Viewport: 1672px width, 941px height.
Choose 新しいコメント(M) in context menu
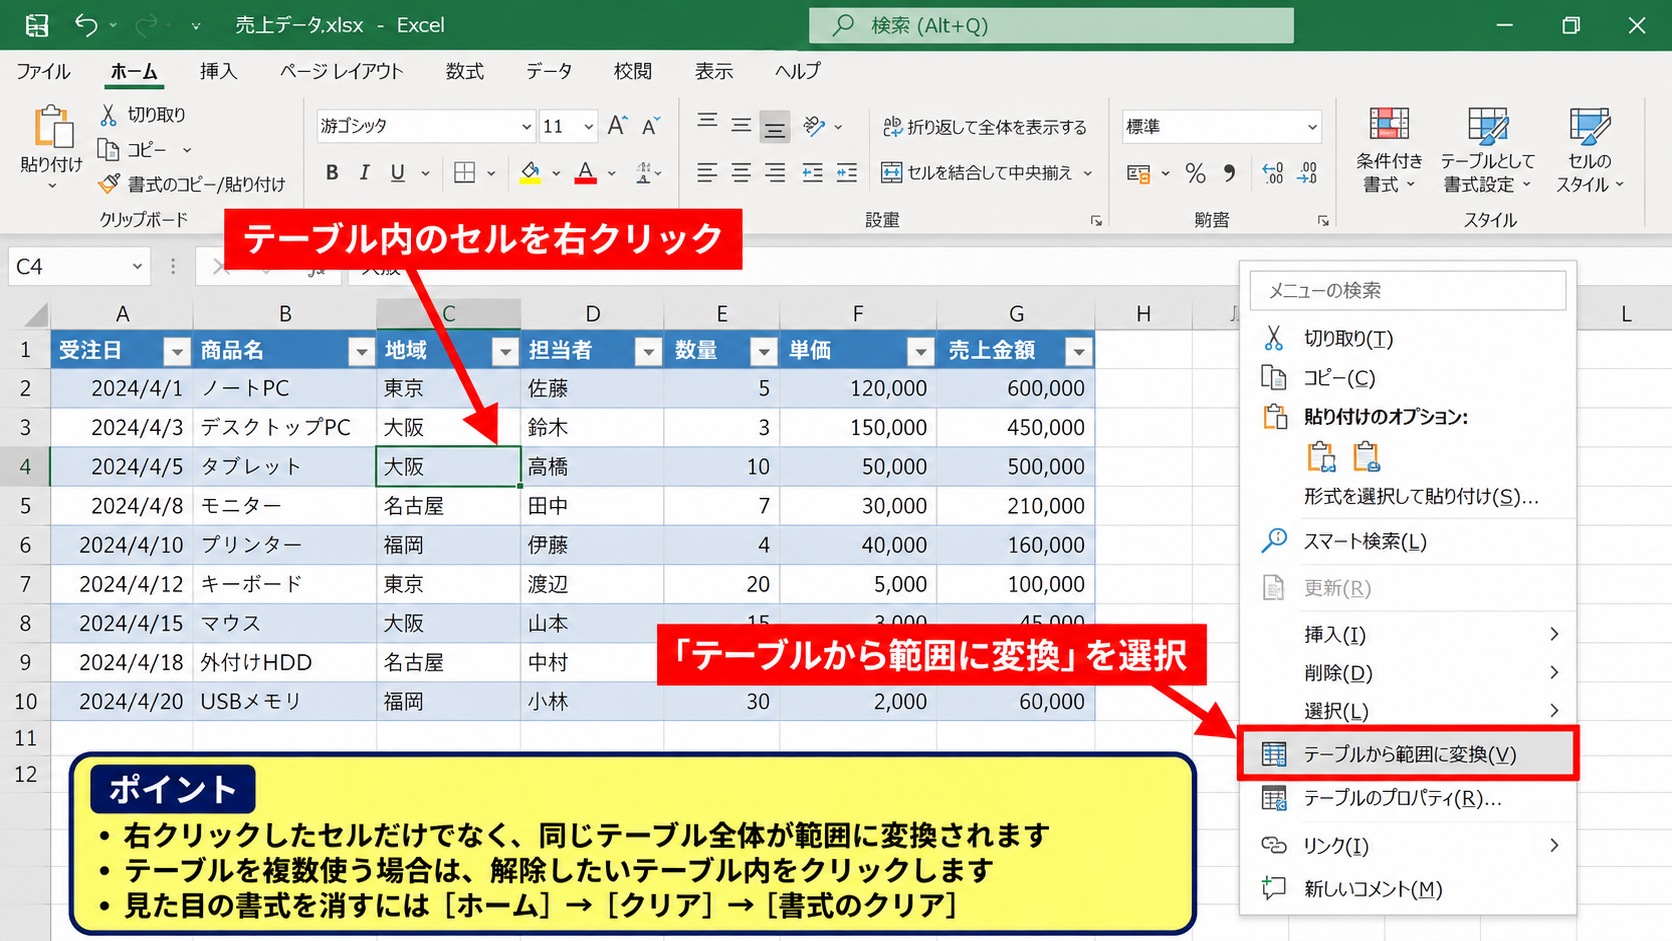click(x=1408, y=888)
